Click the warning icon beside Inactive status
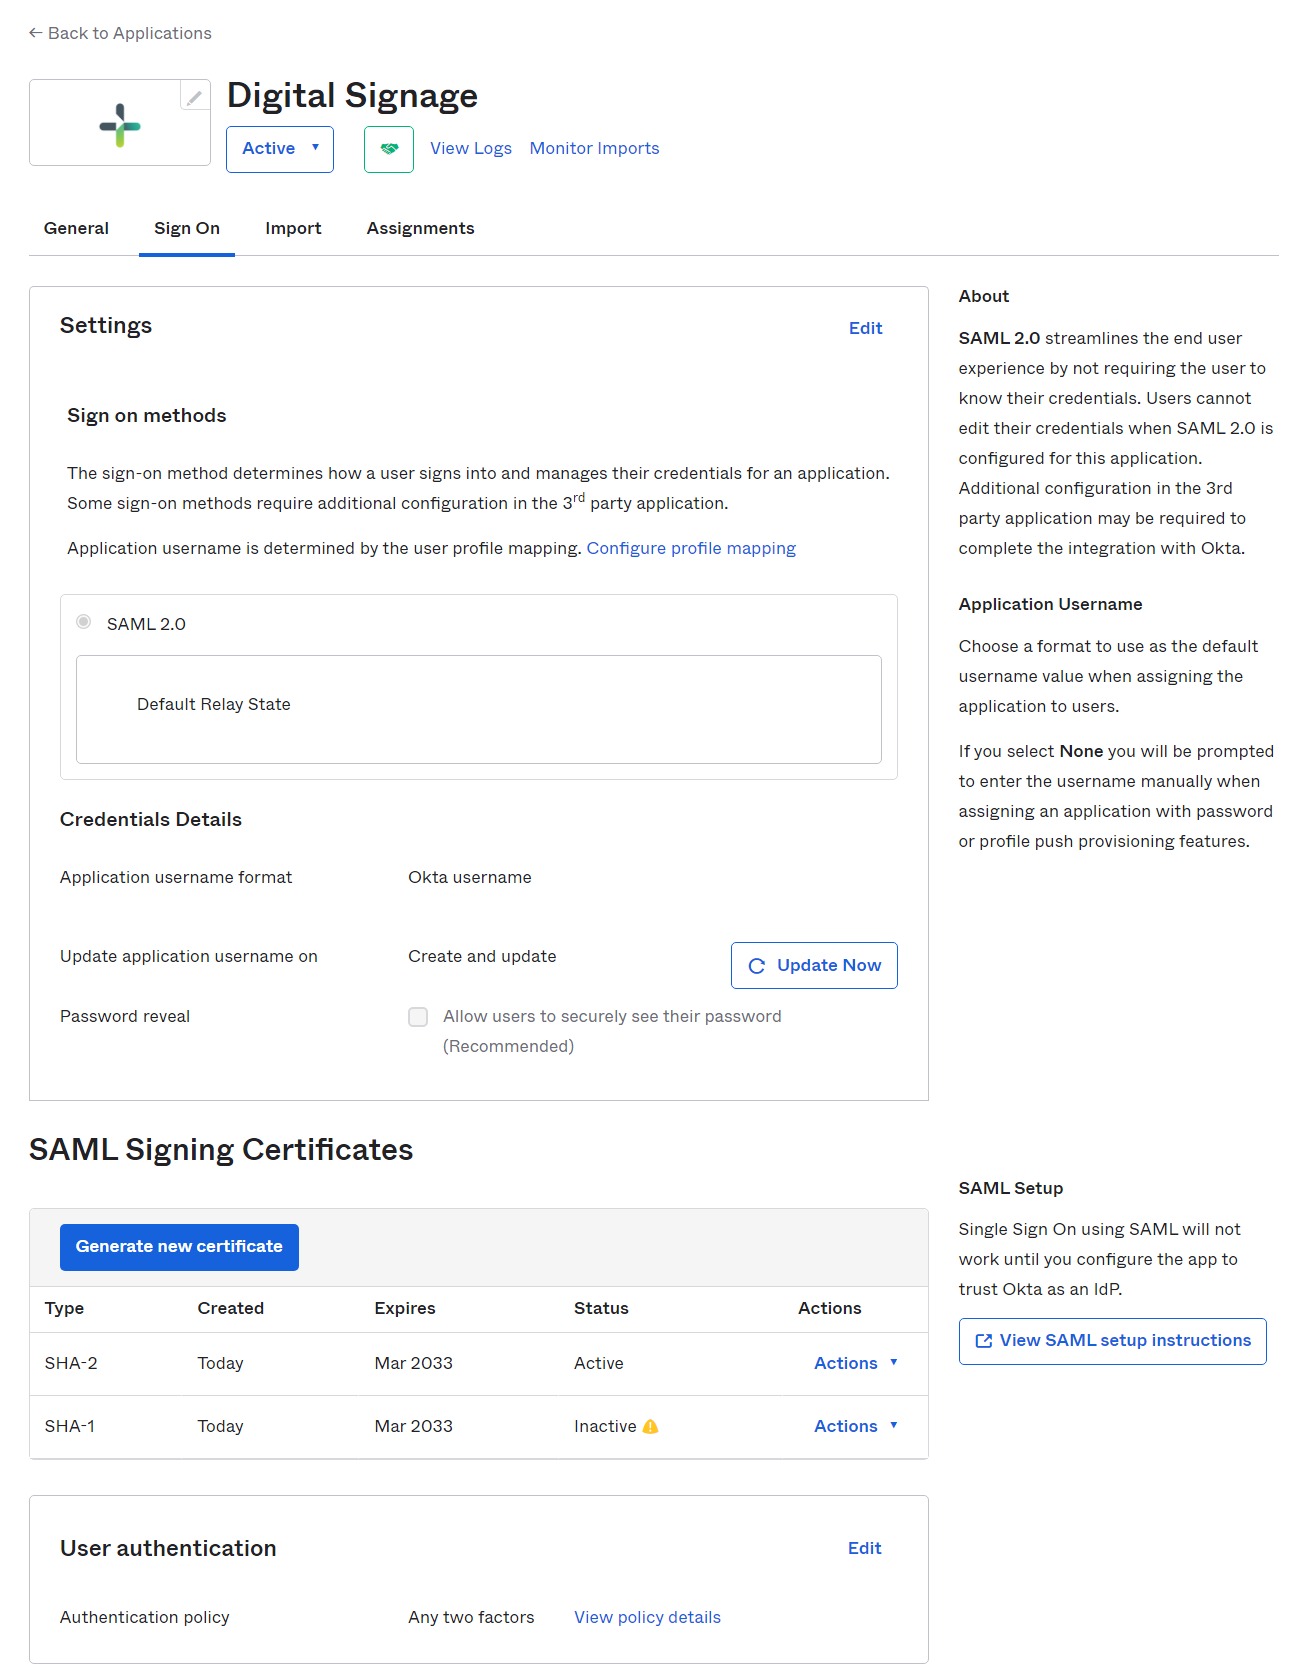This screenshot has height=1679, width=1308. (650, 1427)
